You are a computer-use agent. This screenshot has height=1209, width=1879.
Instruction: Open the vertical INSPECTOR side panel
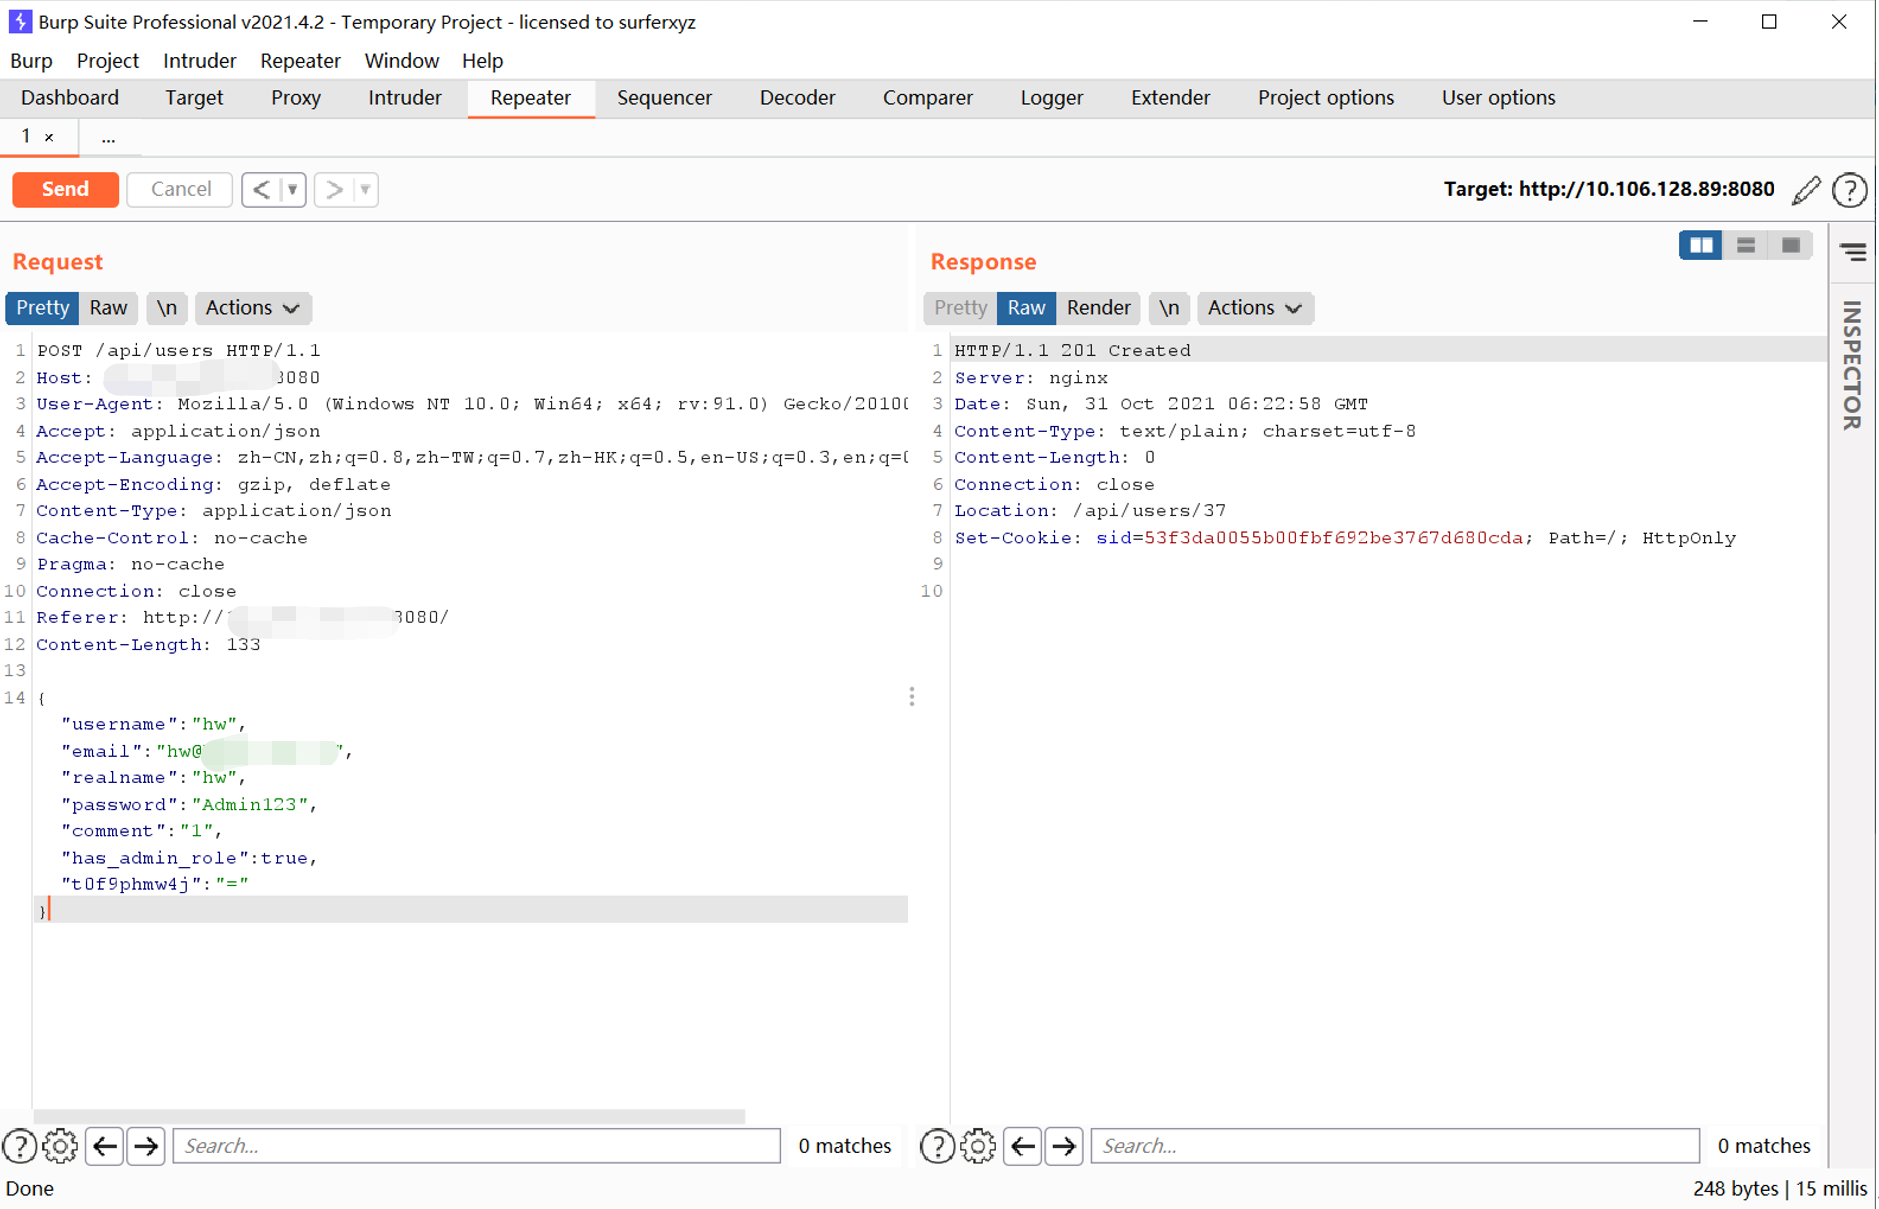coord(1852,365)
